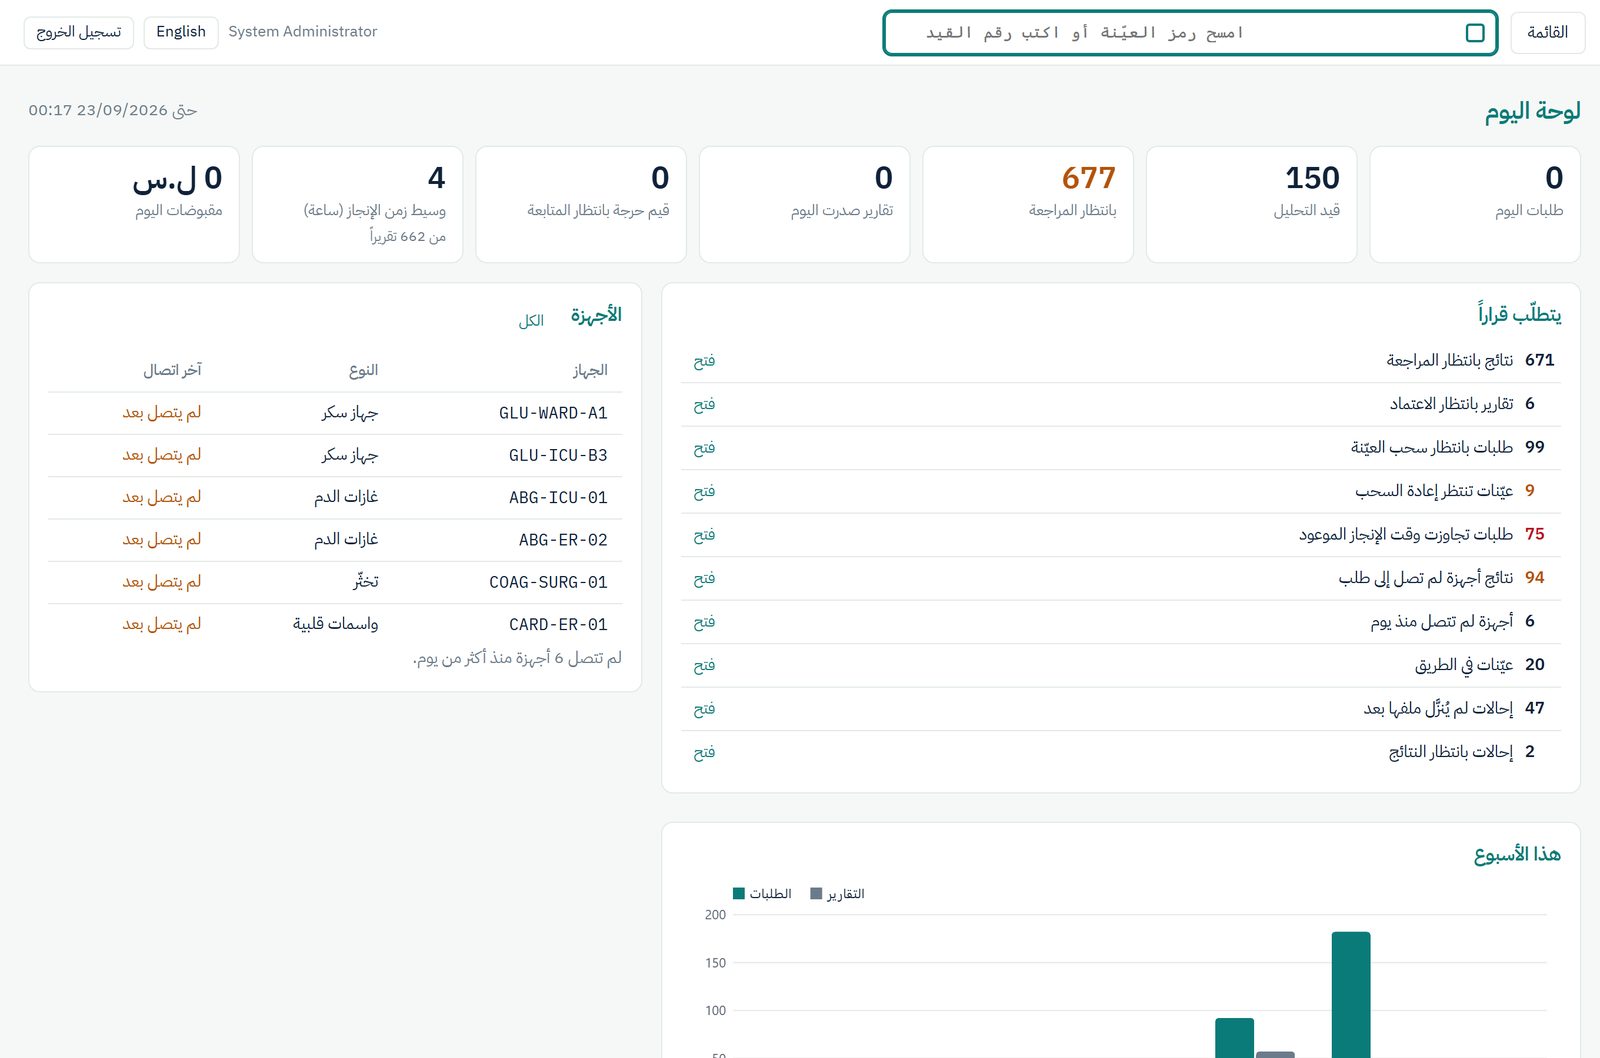Click تسجيل الخروج to log out
Image resolution: width=1600 pixels, height=1058 pixels.
point(79,32)
